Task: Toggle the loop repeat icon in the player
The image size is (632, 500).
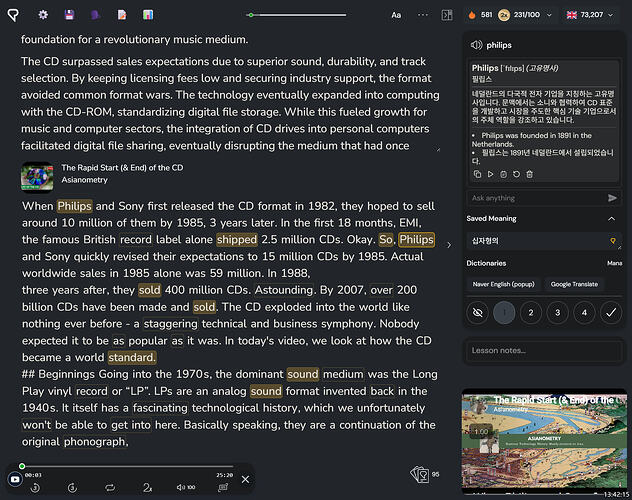Action: pos(110,488)
